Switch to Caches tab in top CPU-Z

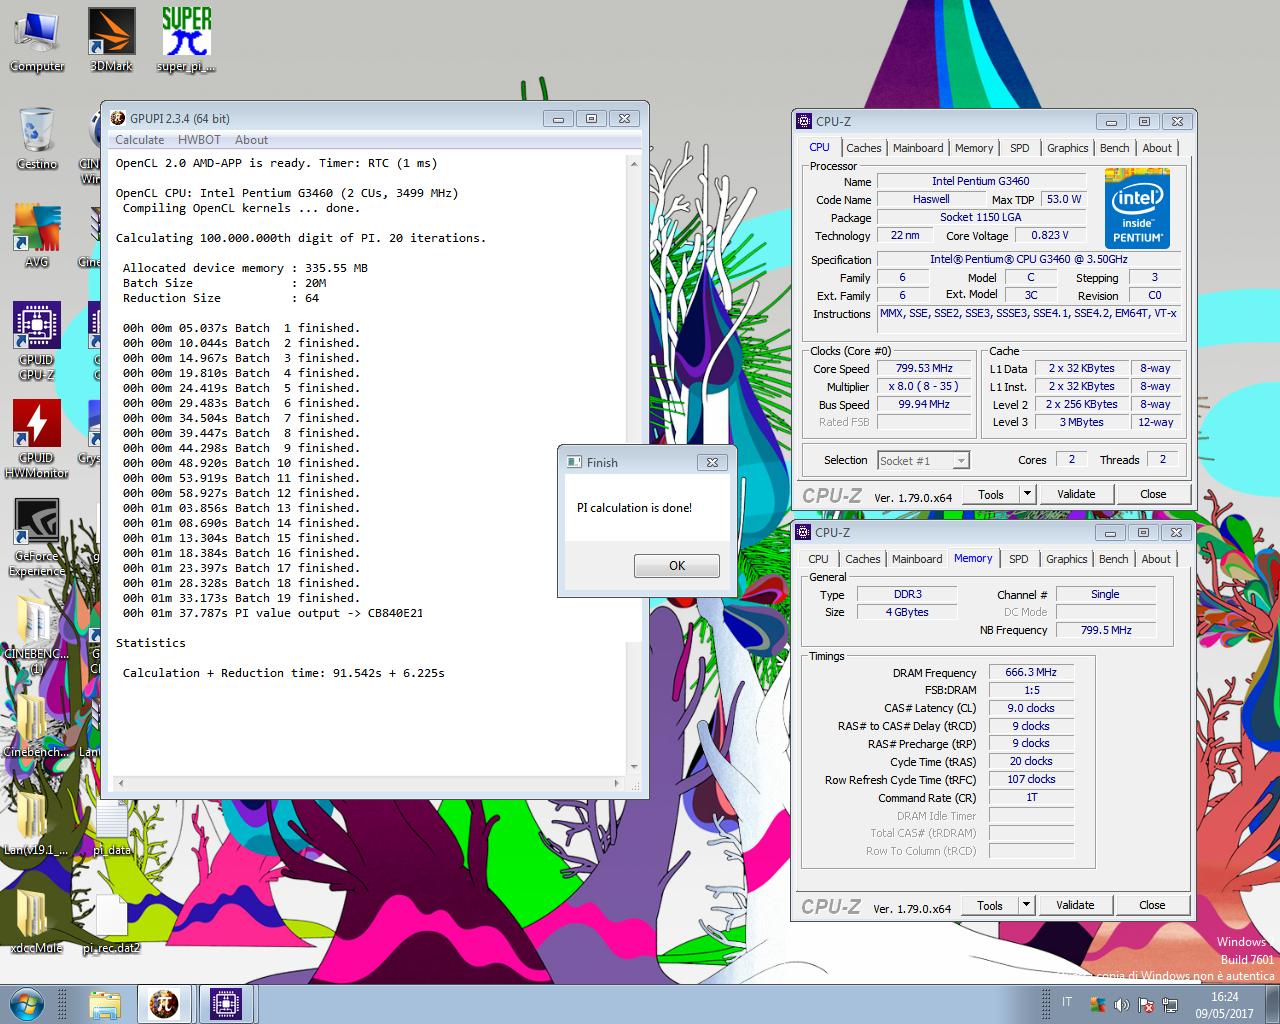864,148
